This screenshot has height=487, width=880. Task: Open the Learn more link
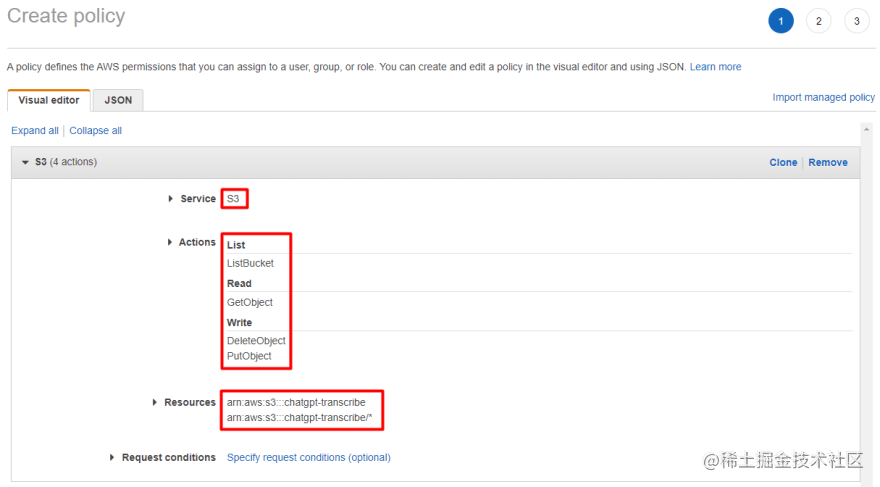(x=715, y=67)
